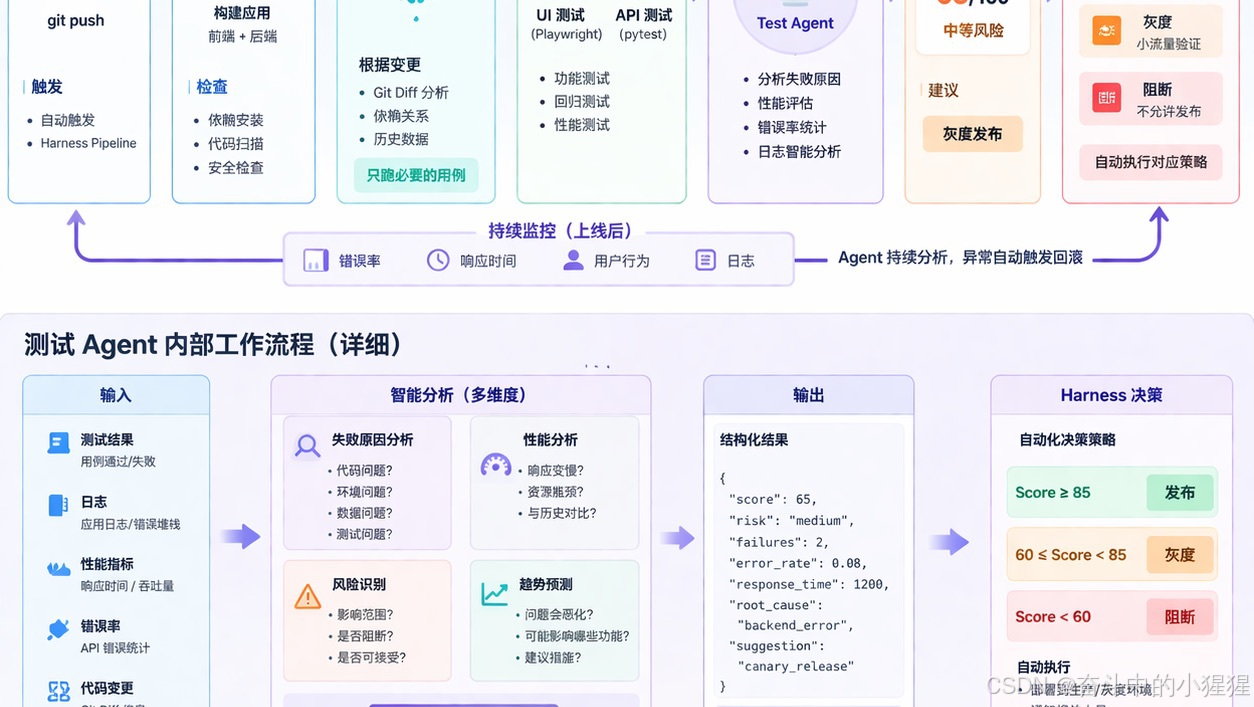Click the 问题会恶化? bullet under 趋势预测
The image size is (1254, 707).
click(x=558, y=614)
